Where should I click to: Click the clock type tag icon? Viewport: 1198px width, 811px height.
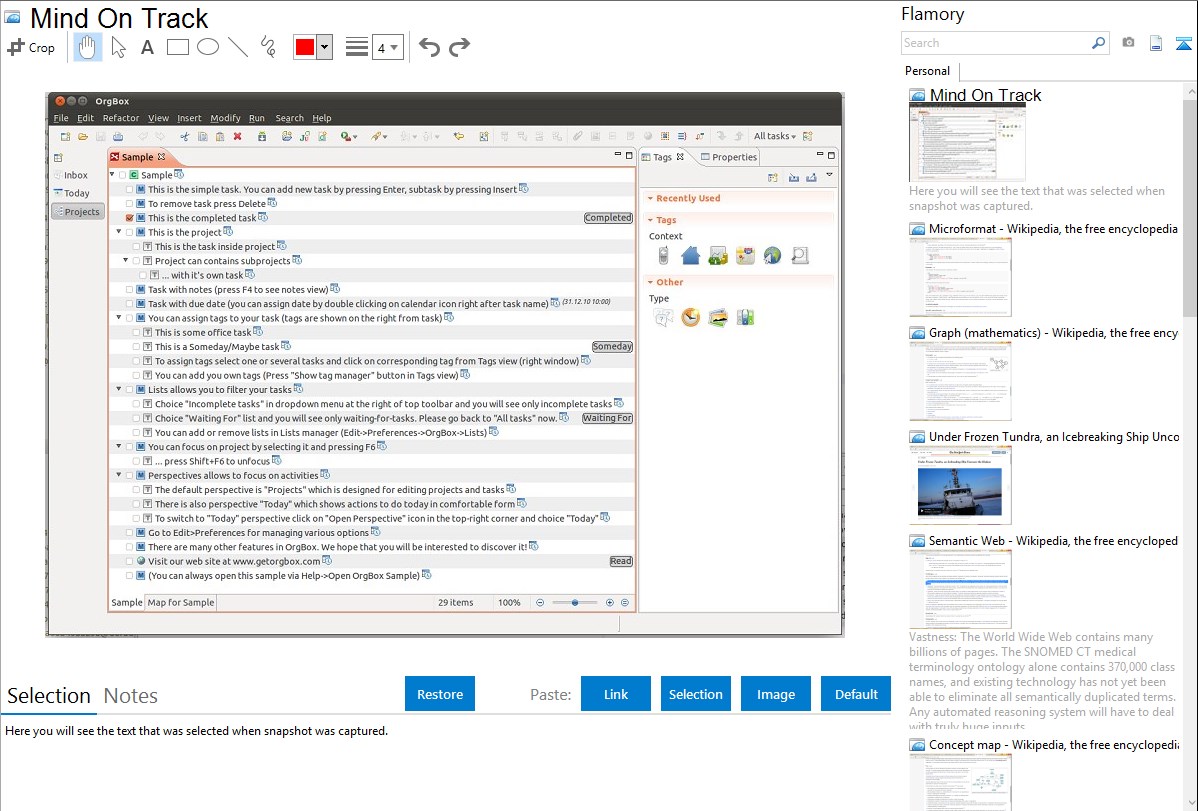pyautogui.click(x=691, y=317)
